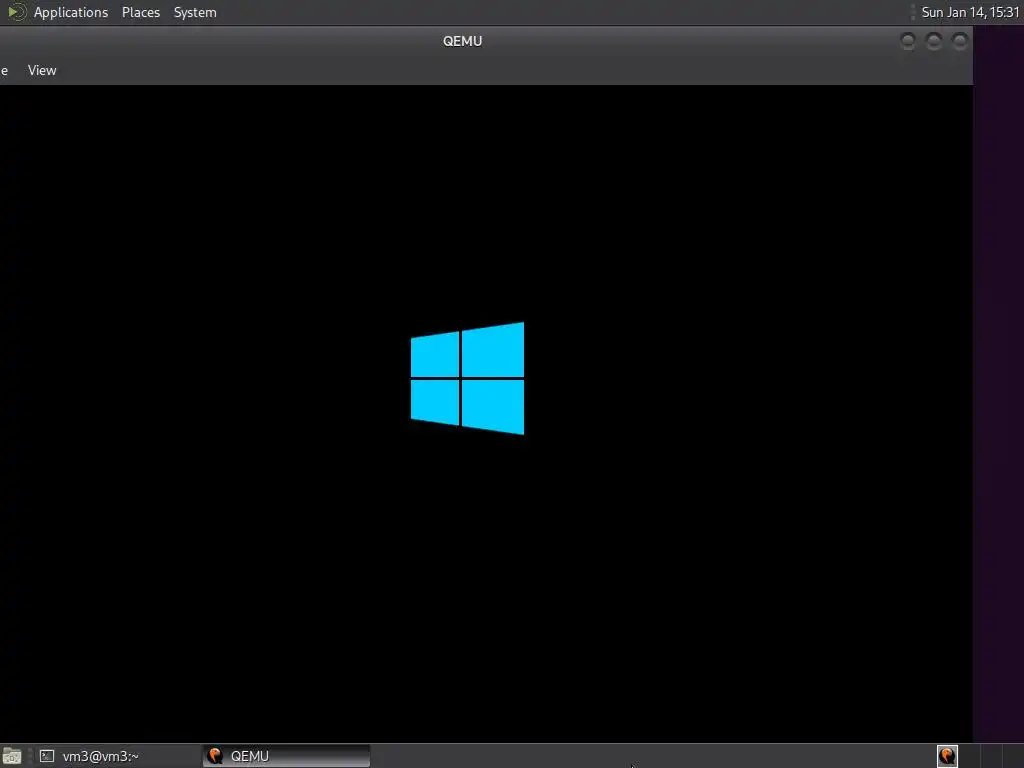
Task: Minimize the QEMU window
Action: (908, 41)
